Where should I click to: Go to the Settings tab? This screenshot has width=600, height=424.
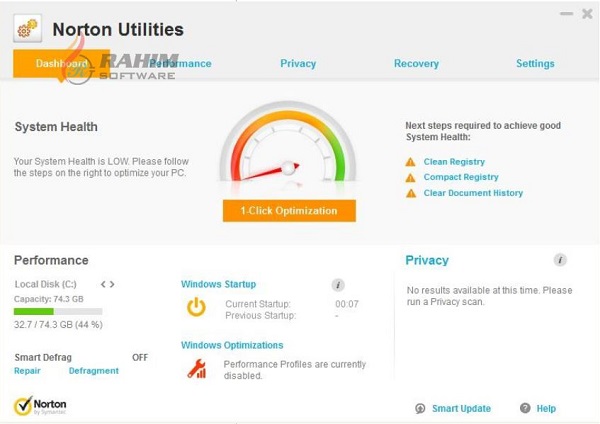pos(535,64)
